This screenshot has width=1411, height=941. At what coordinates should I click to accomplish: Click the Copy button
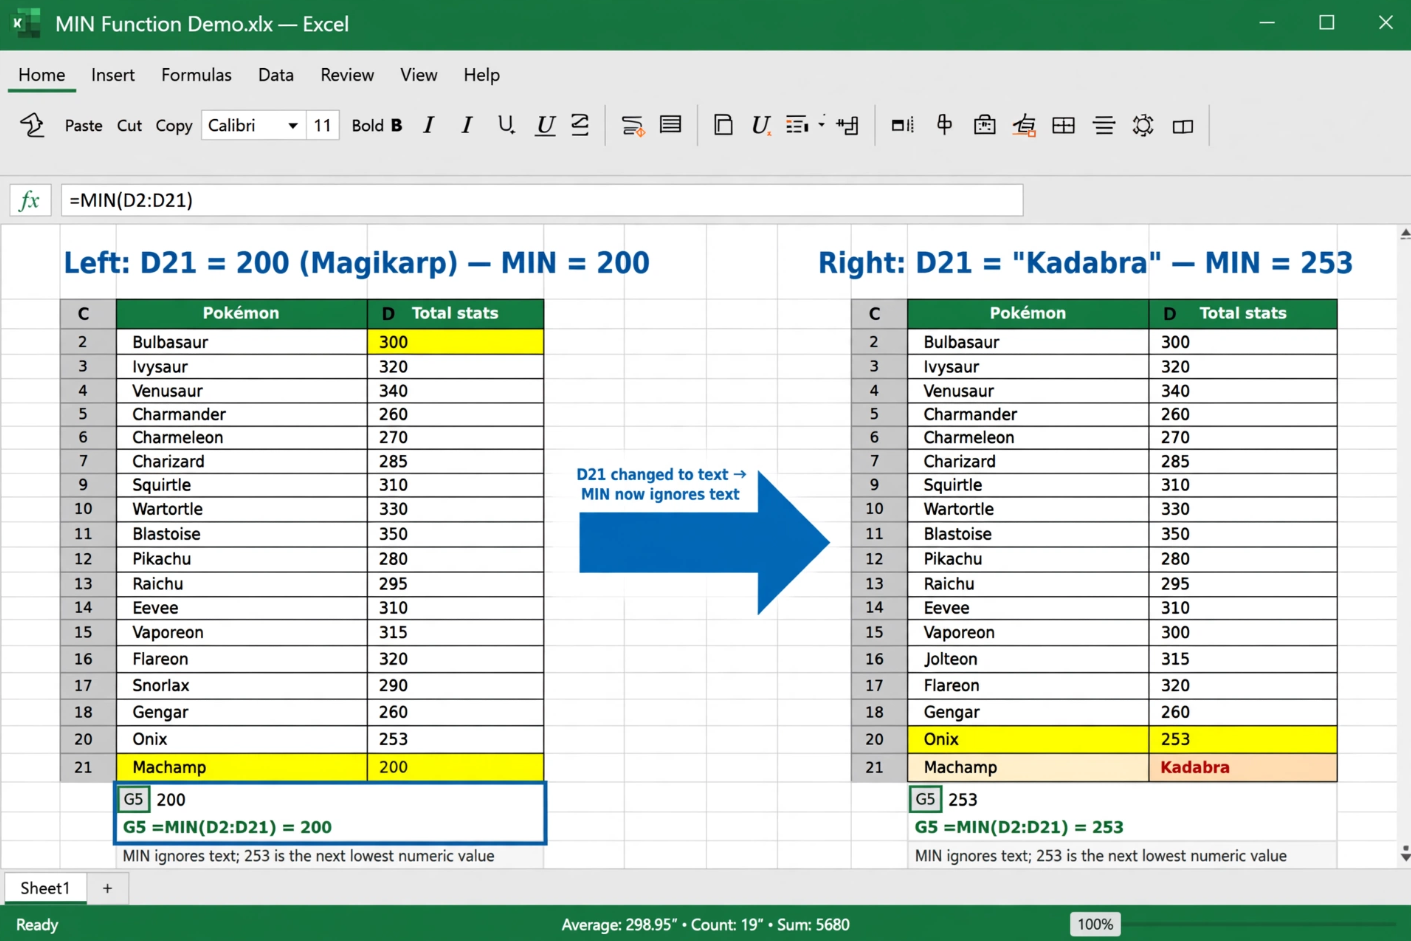(174, 125)
